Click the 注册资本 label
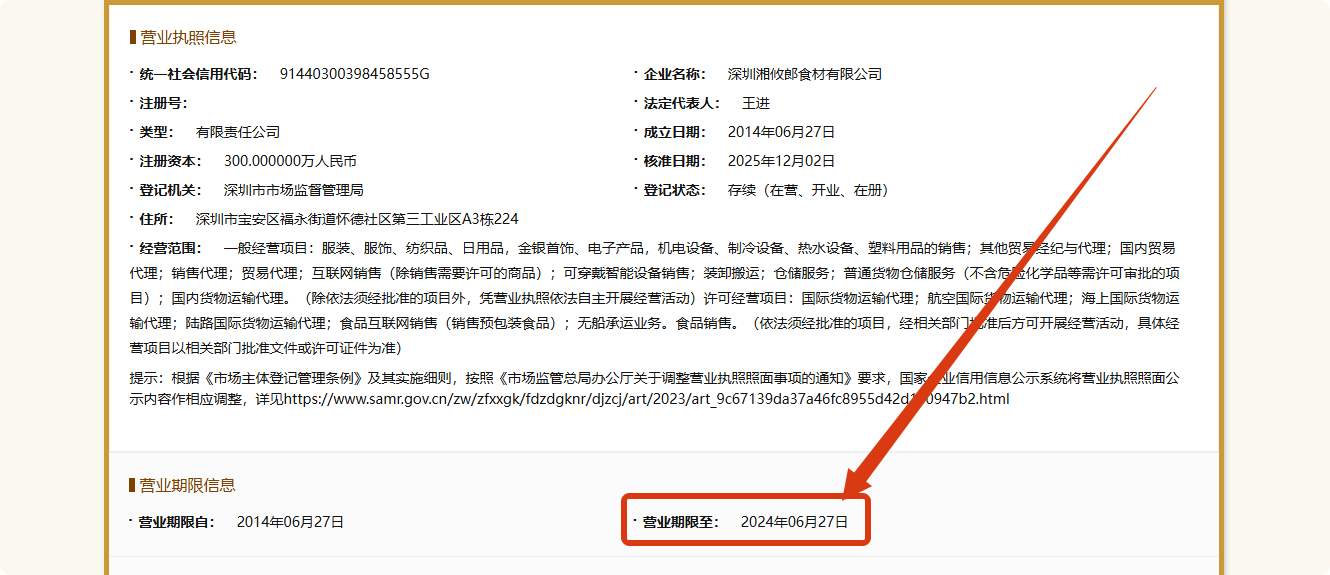Screen dimensions: 1330x575 170,161
